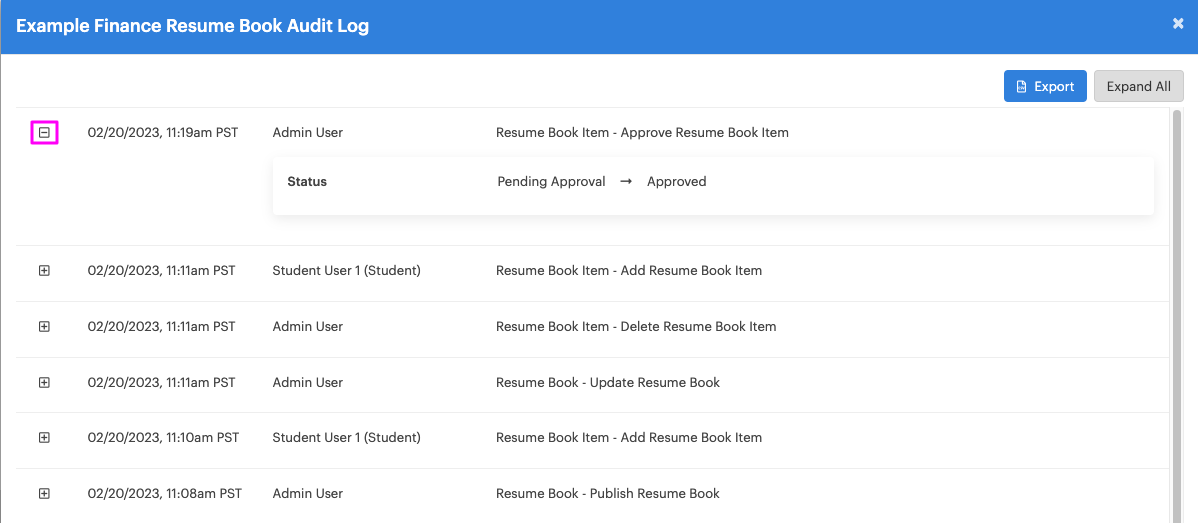Click the 'Example Finance Resume Book Audit Log' title

coord(193,27)
